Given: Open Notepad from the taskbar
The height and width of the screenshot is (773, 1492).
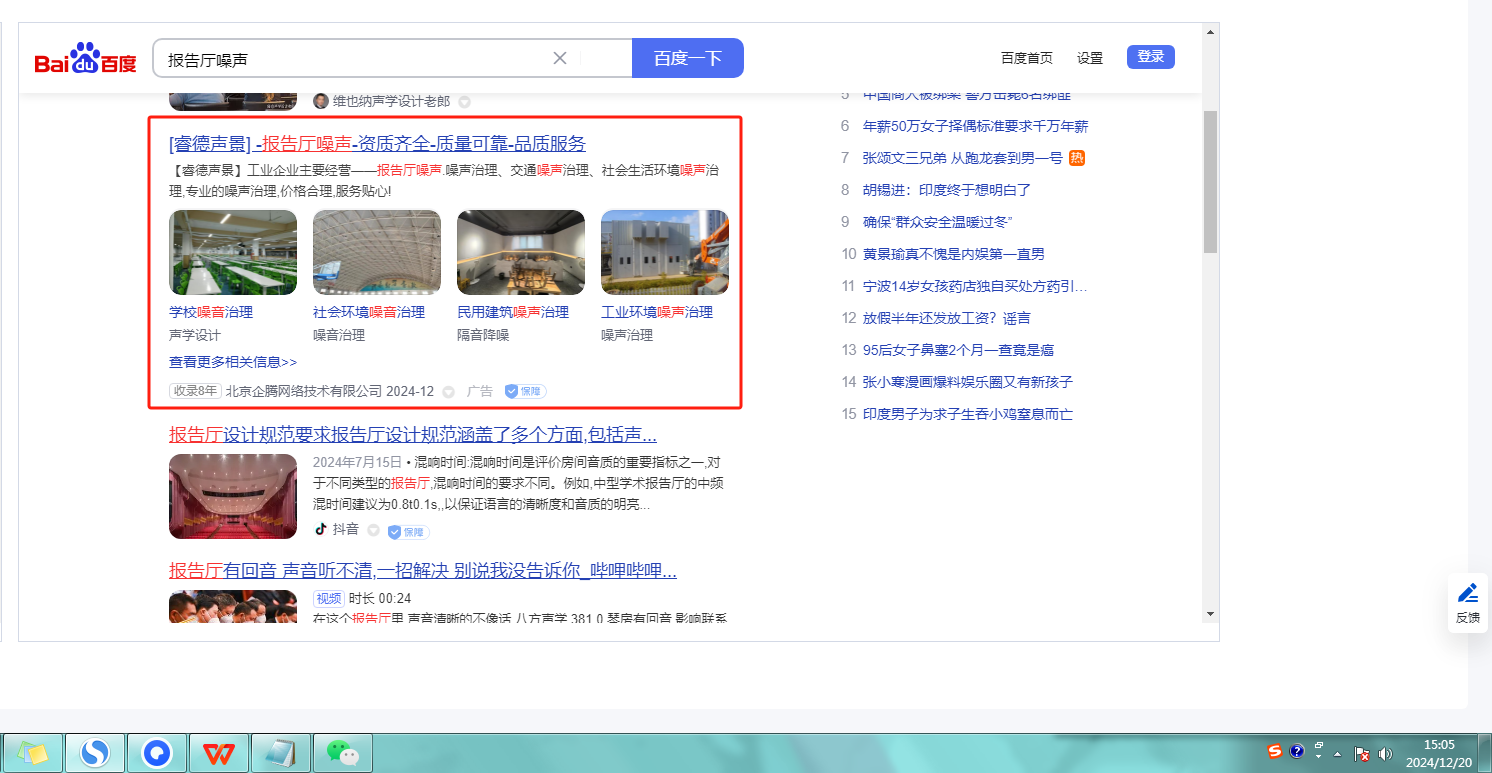Looking at the screenshot, I should pyautogui.click(x=281, y=752).
